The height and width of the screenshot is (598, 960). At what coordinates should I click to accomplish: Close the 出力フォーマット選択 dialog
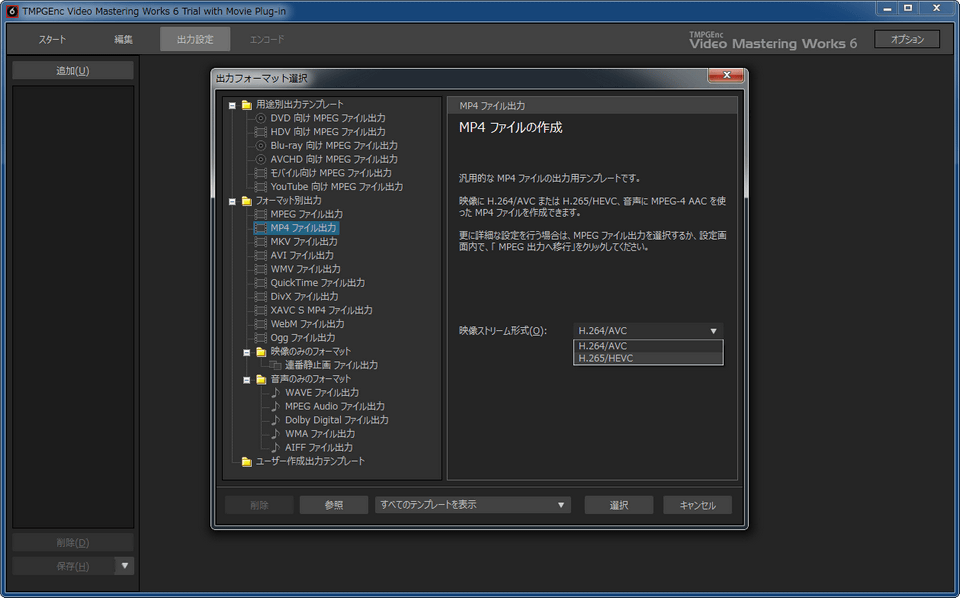point(726,75)
